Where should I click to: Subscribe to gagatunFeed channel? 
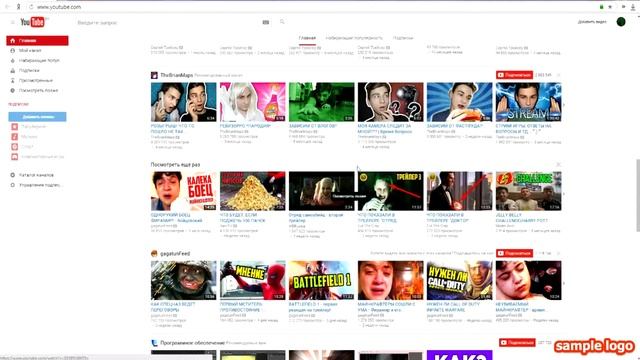[x=514, y=253]
